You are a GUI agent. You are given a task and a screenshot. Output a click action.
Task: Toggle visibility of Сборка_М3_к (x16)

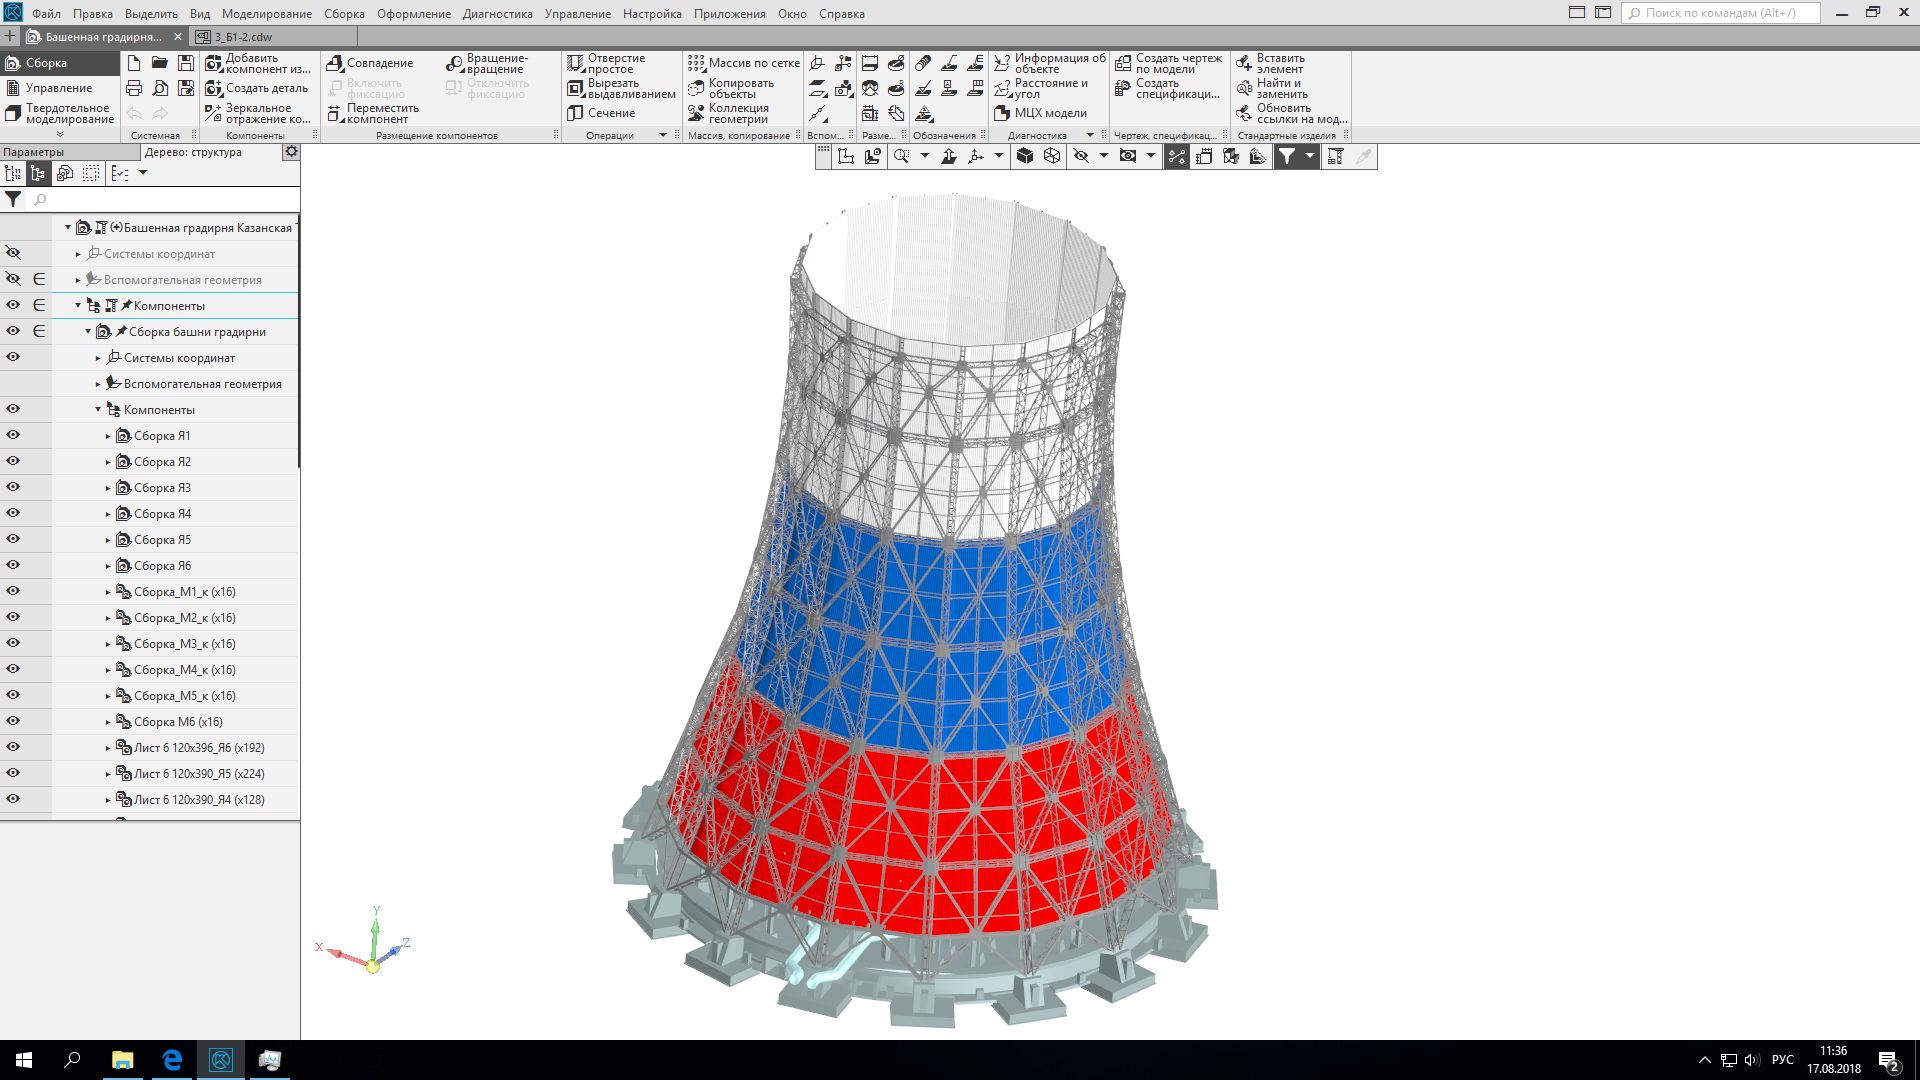(13, 643)
